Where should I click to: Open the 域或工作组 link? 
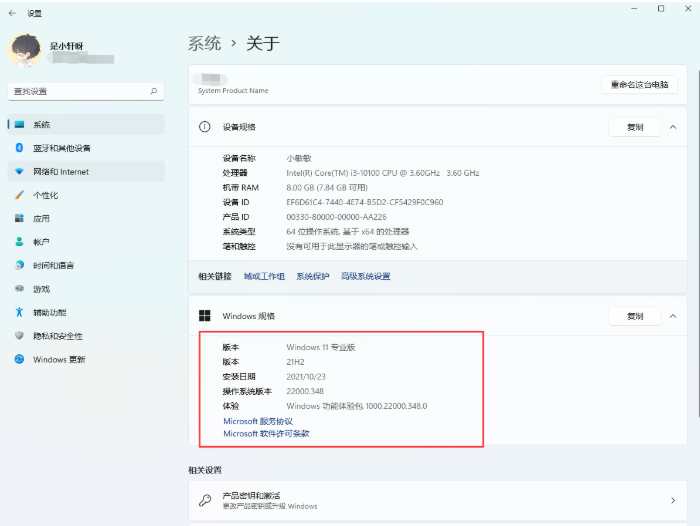pyautogui.click(x=264, y=276)
